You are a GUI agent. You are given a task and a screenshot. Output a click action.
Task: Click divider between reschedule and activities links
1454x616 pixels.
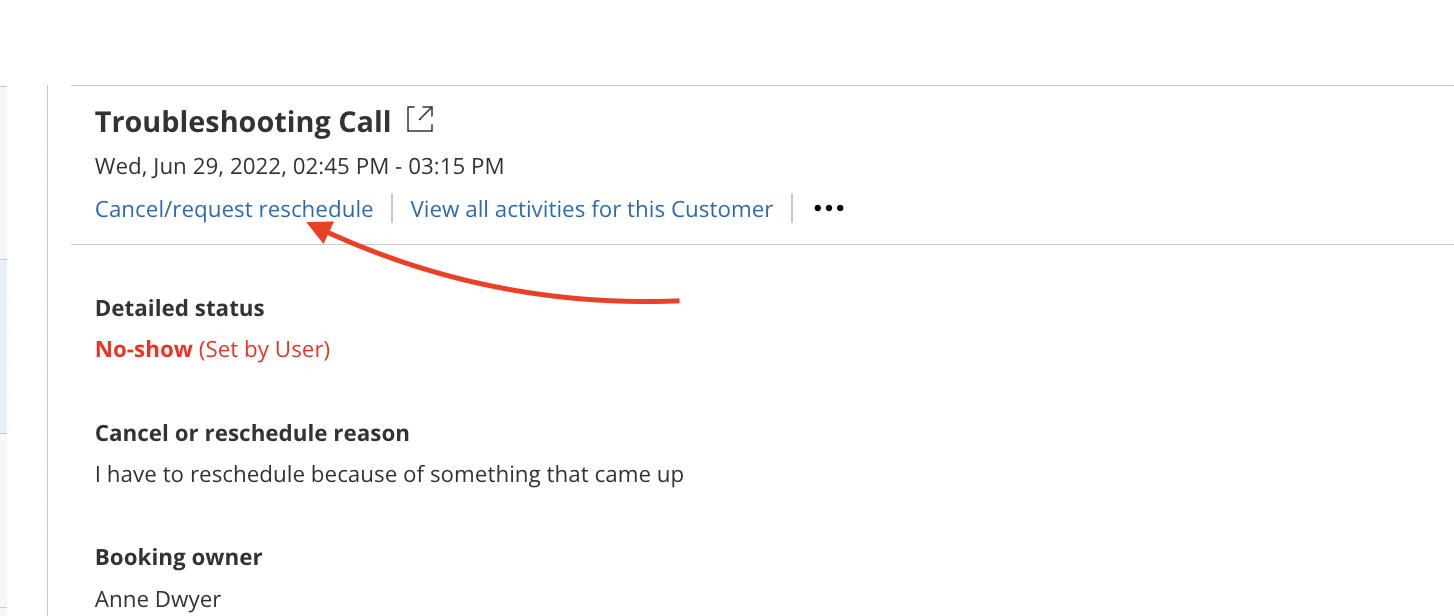pyautogui.click(x=392, y=209)
